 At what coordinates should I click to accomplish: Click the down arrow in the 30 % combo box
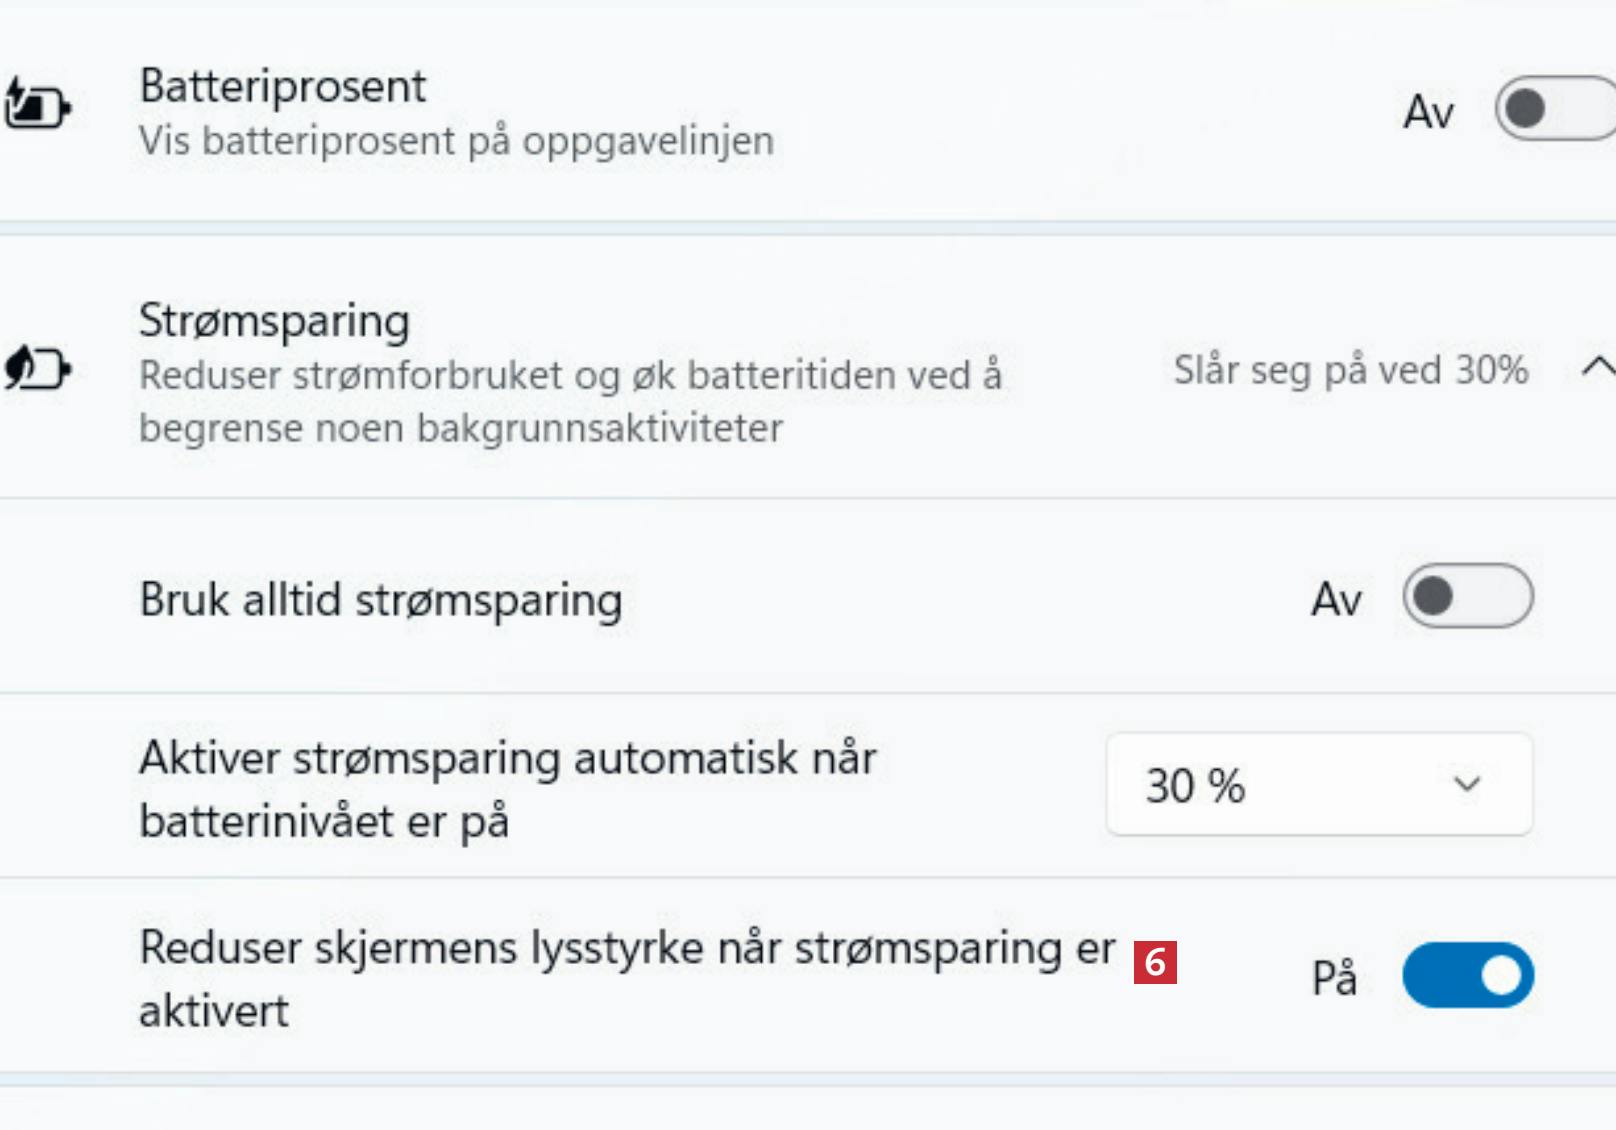(1466, 785)
